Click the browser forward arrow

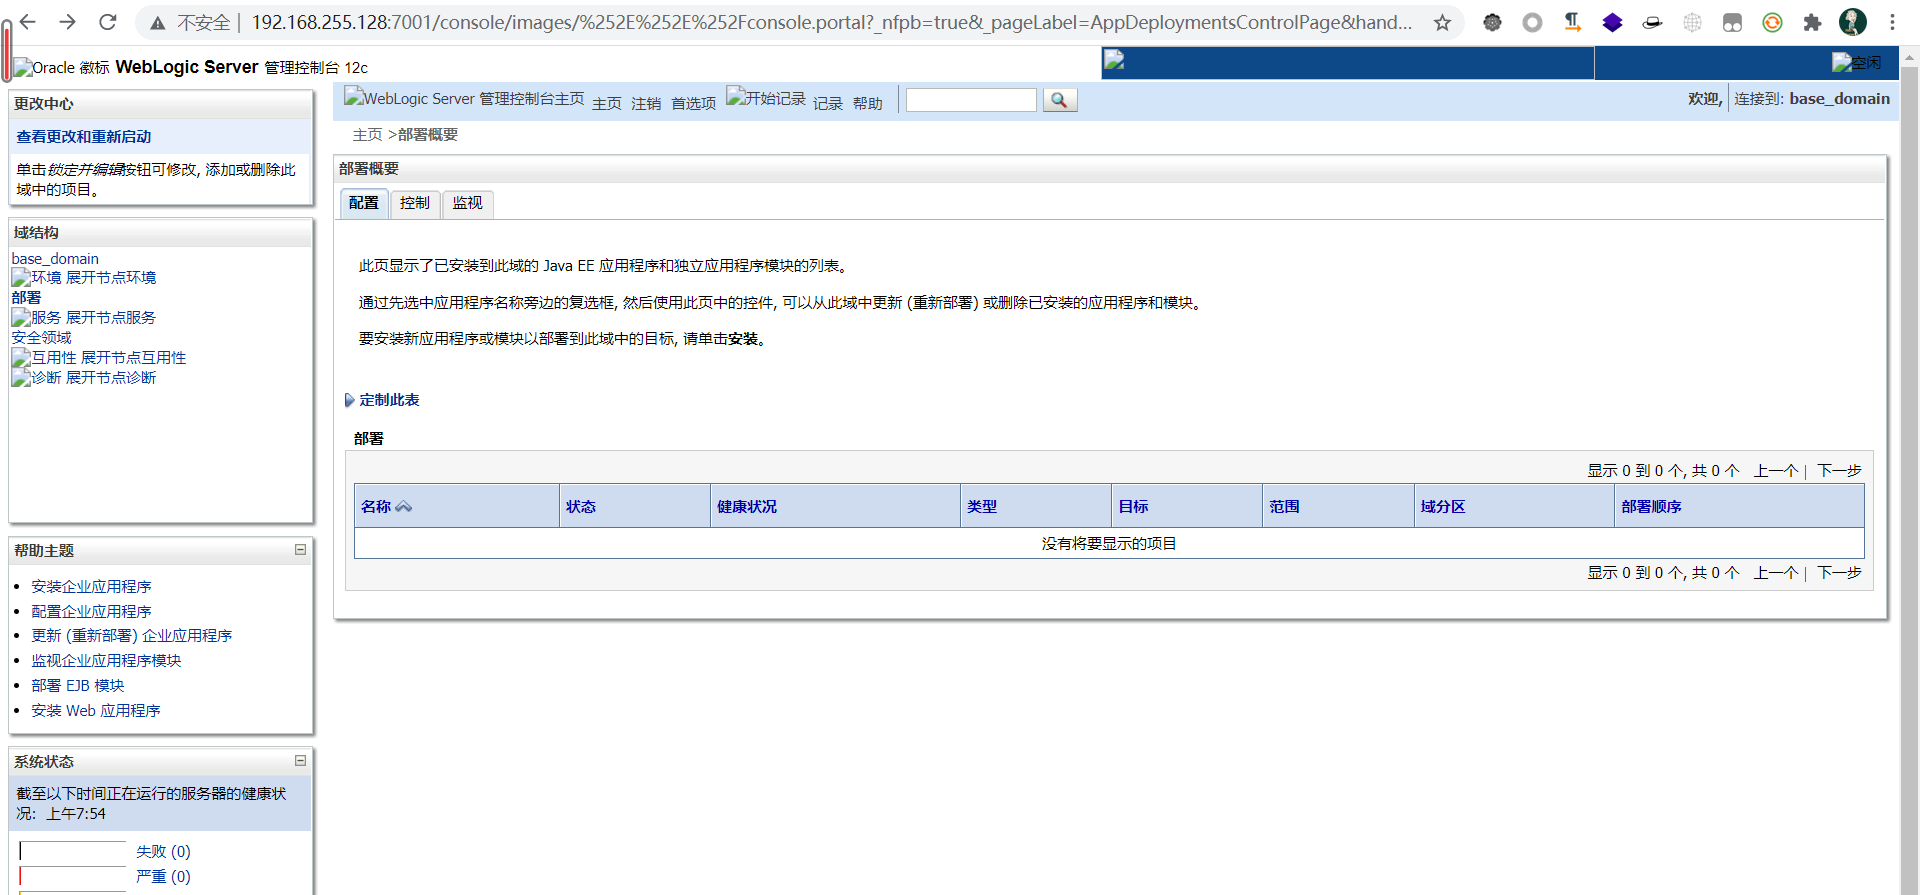pos(67,22)
